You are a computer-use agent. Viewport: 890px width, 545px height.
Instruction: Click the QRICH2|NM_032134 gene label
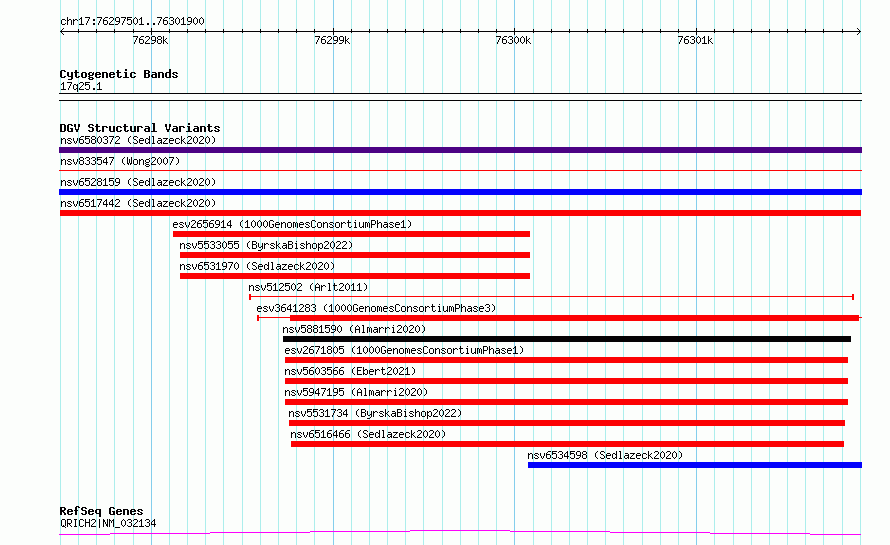coord(108,523)
